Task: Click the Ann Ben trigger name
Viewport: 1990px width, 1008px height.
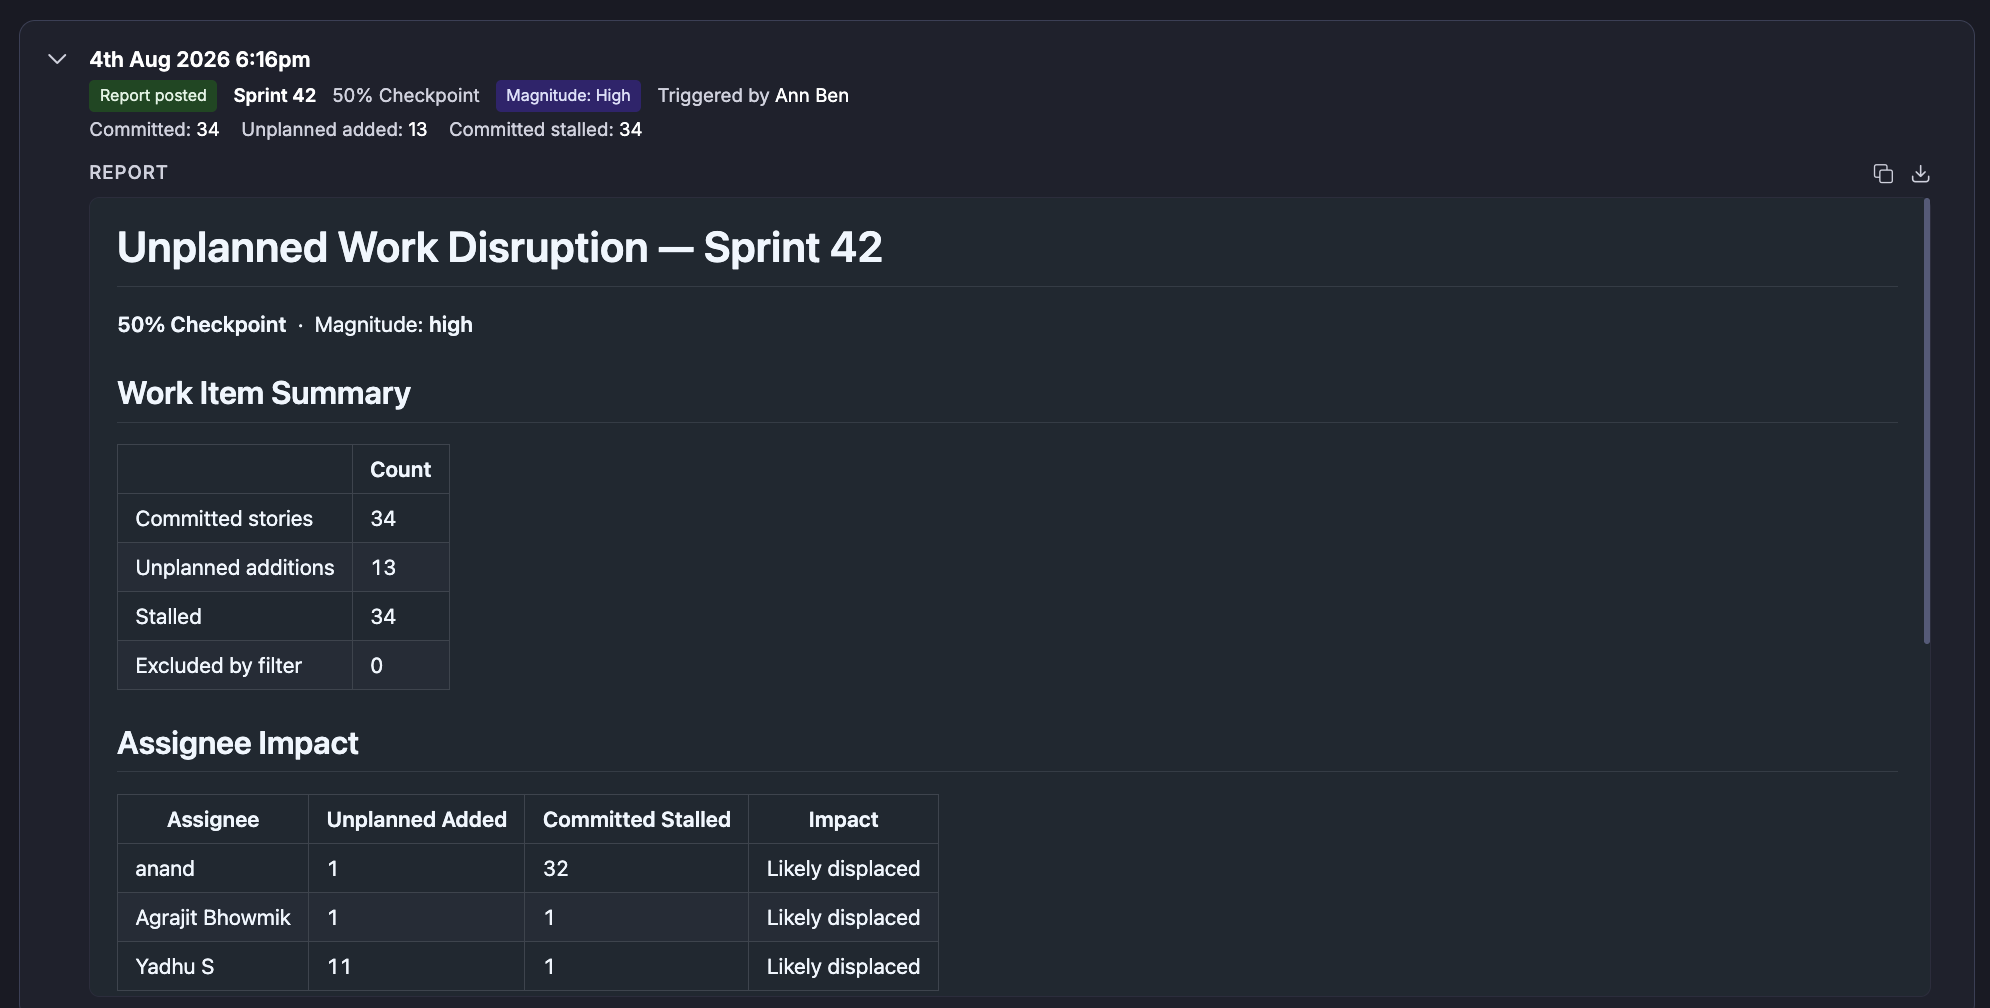Action: [x=812, y=95]
